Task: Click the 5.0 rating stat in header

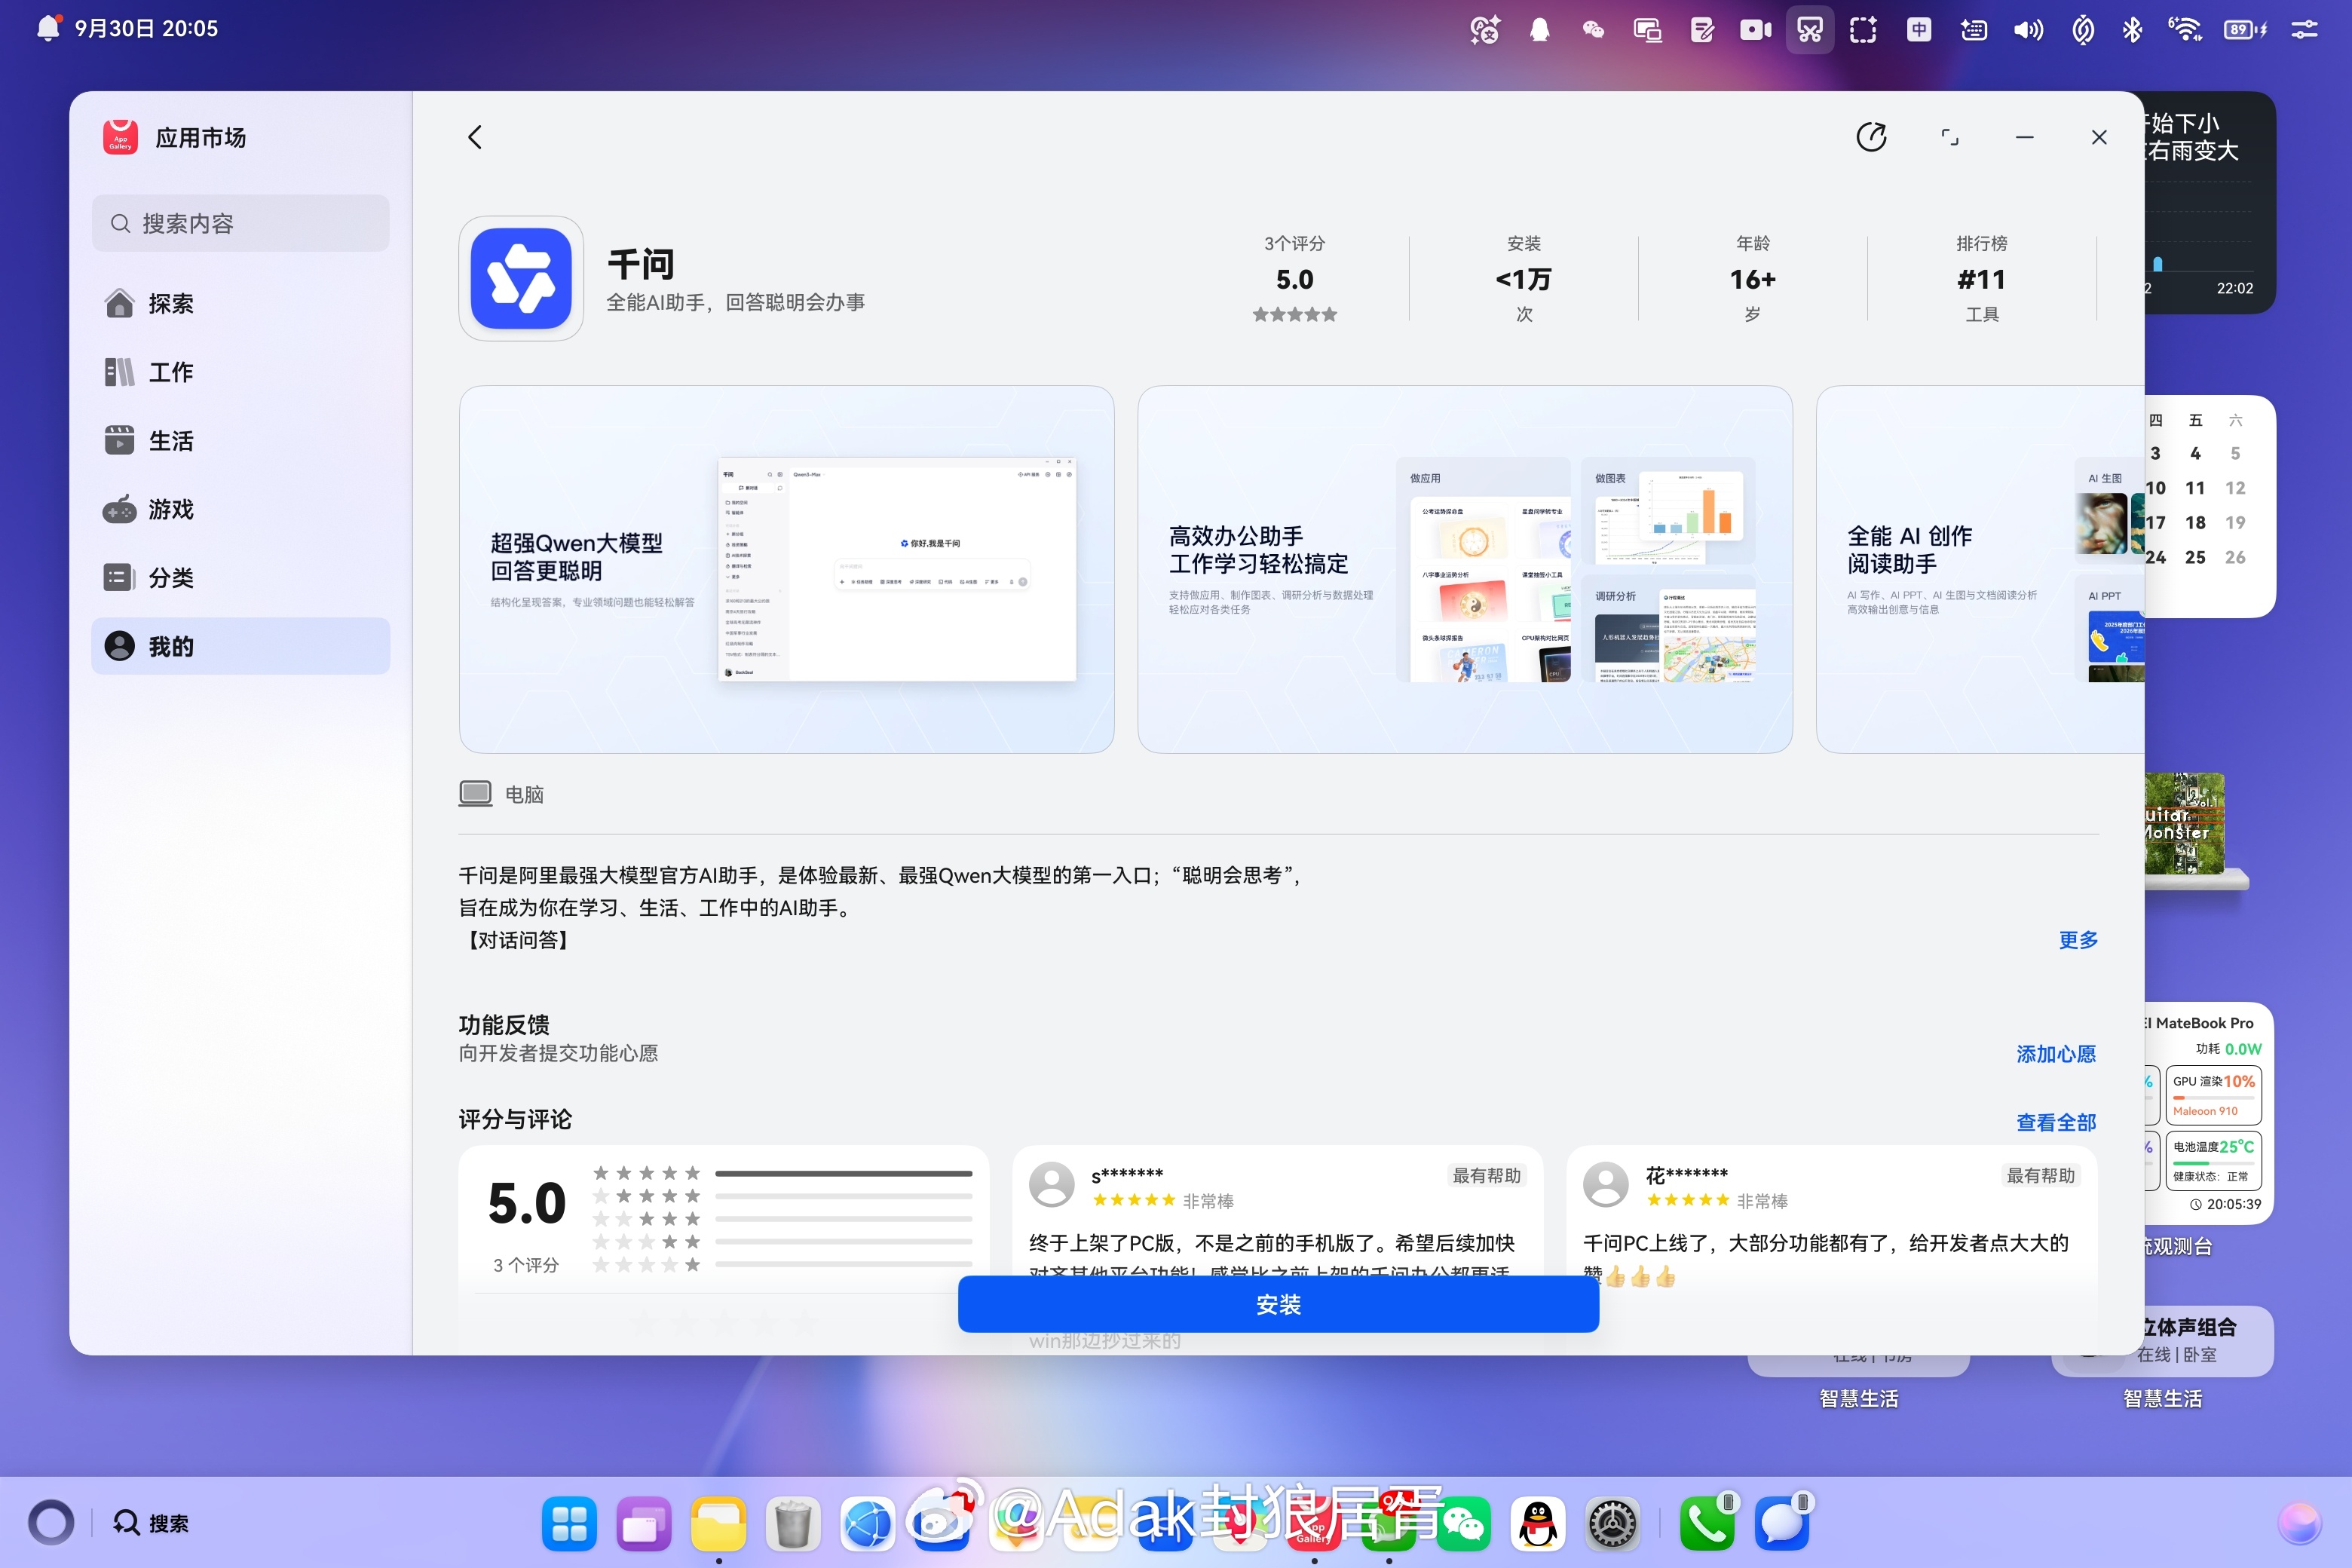Action: click(x=1294, y=279)
